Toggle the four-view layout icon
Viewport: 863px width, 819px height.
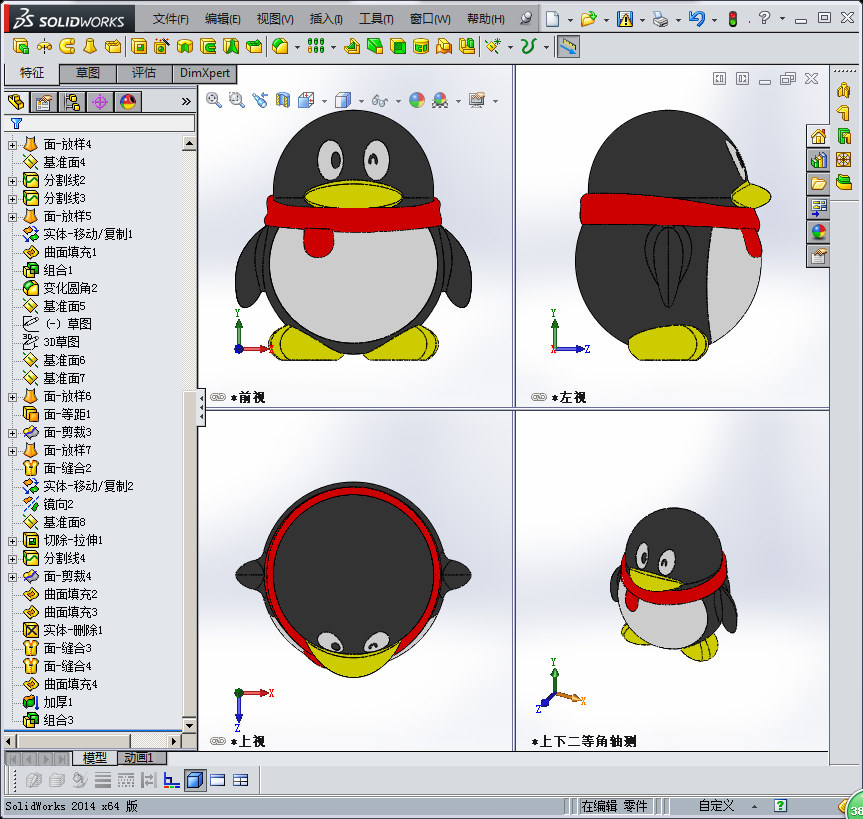[x=239, y=779]
